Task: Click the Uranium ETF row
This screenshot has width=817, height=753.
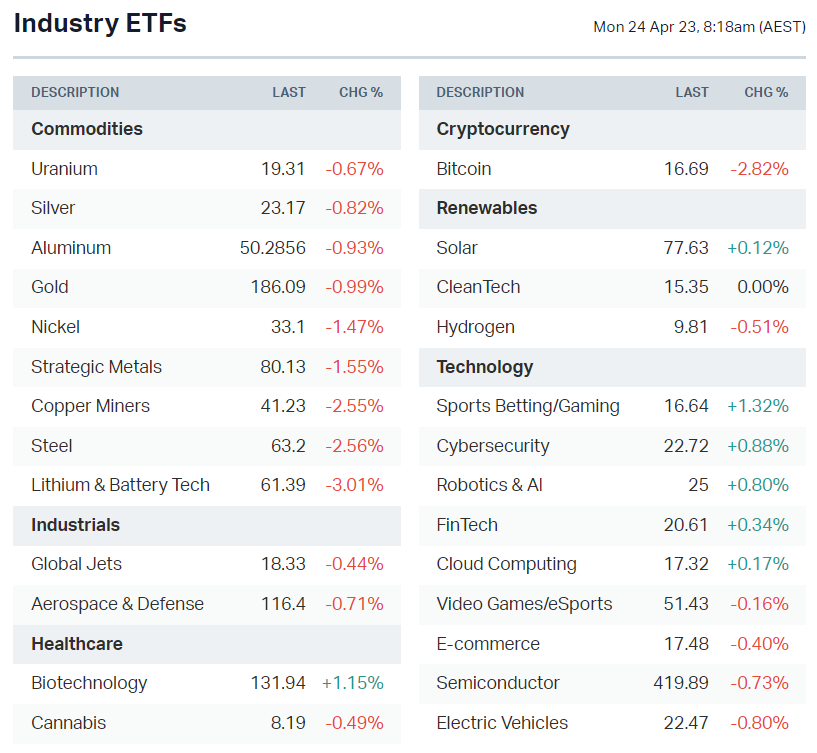Action: click(64, 169)
